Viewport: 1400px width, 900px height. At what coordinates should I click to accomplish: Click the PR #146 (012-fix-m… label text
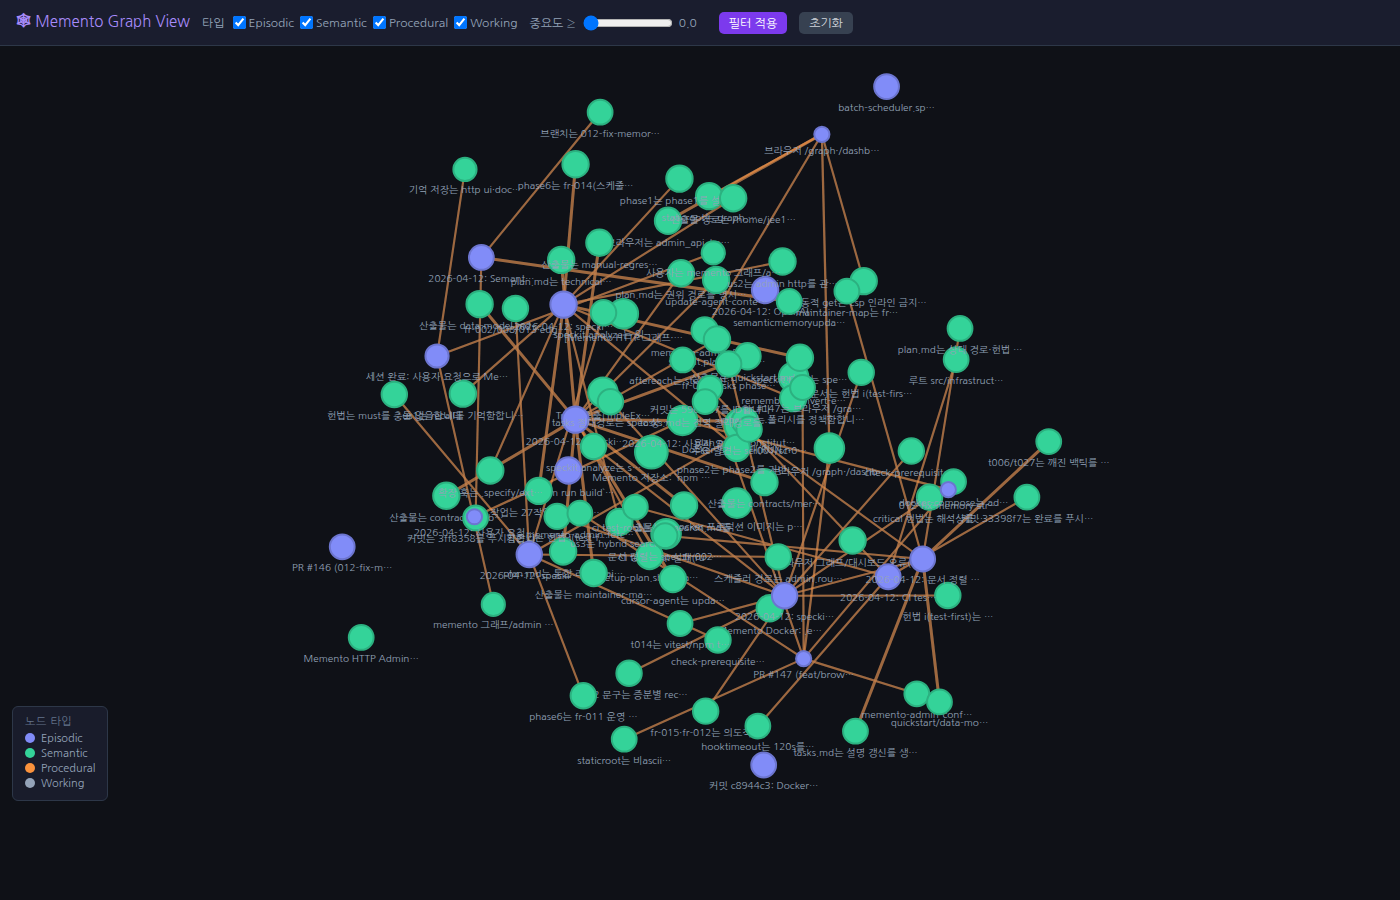(x=342, y=568)
